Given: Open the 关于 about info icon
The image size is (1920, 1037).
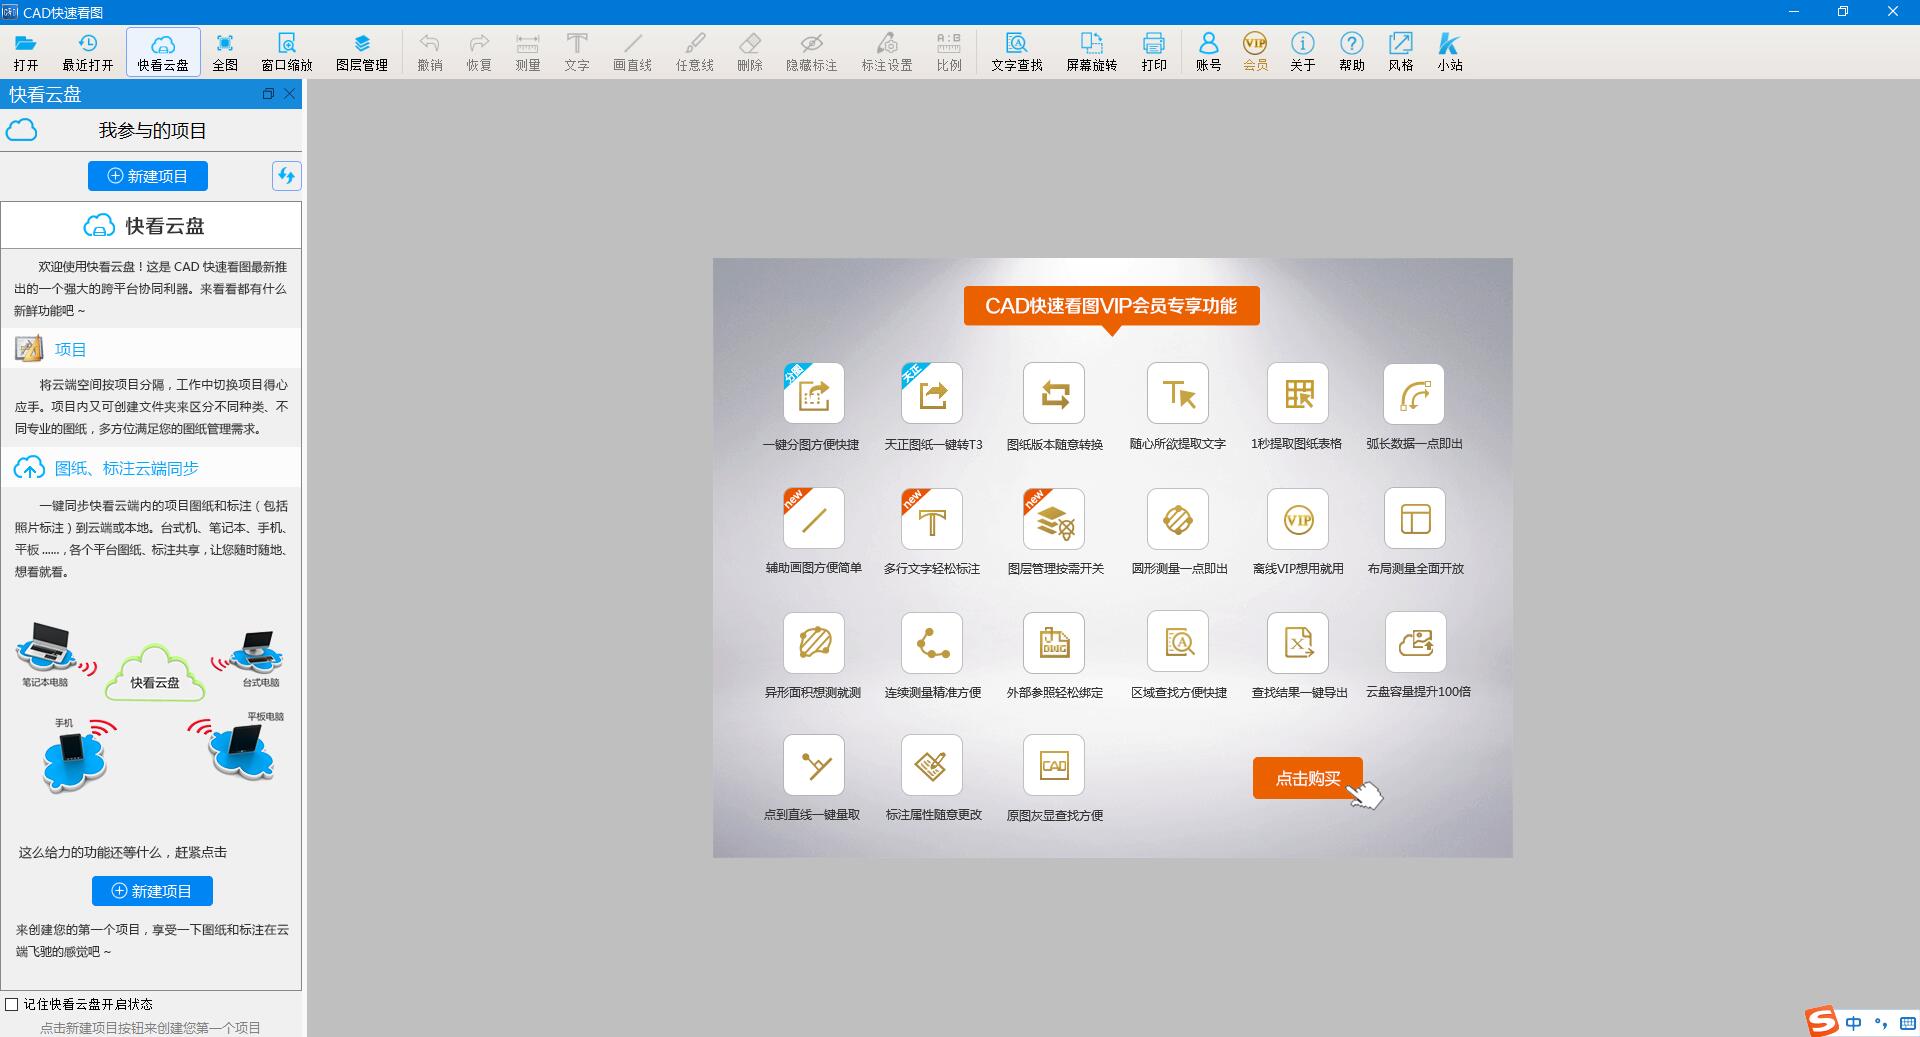Looking at the screenshot, I should (x=1302, y=52).
